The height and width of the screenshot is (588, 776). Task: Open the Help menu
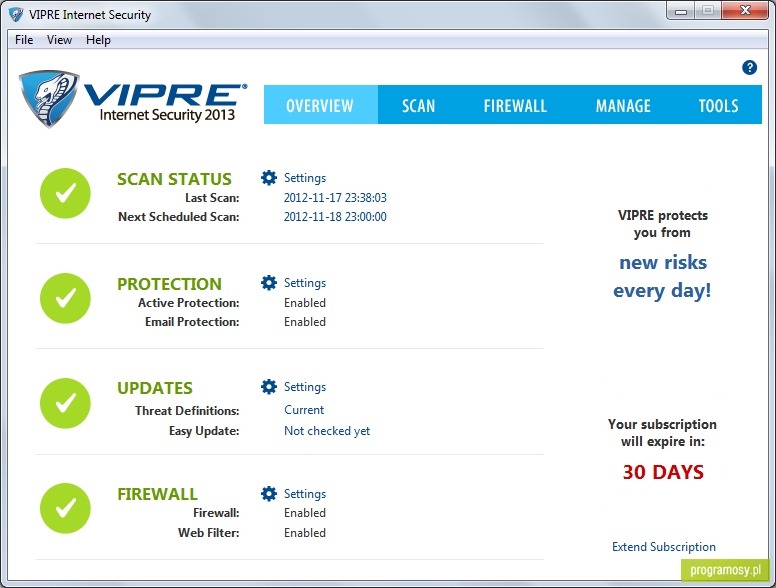point(98,40)
